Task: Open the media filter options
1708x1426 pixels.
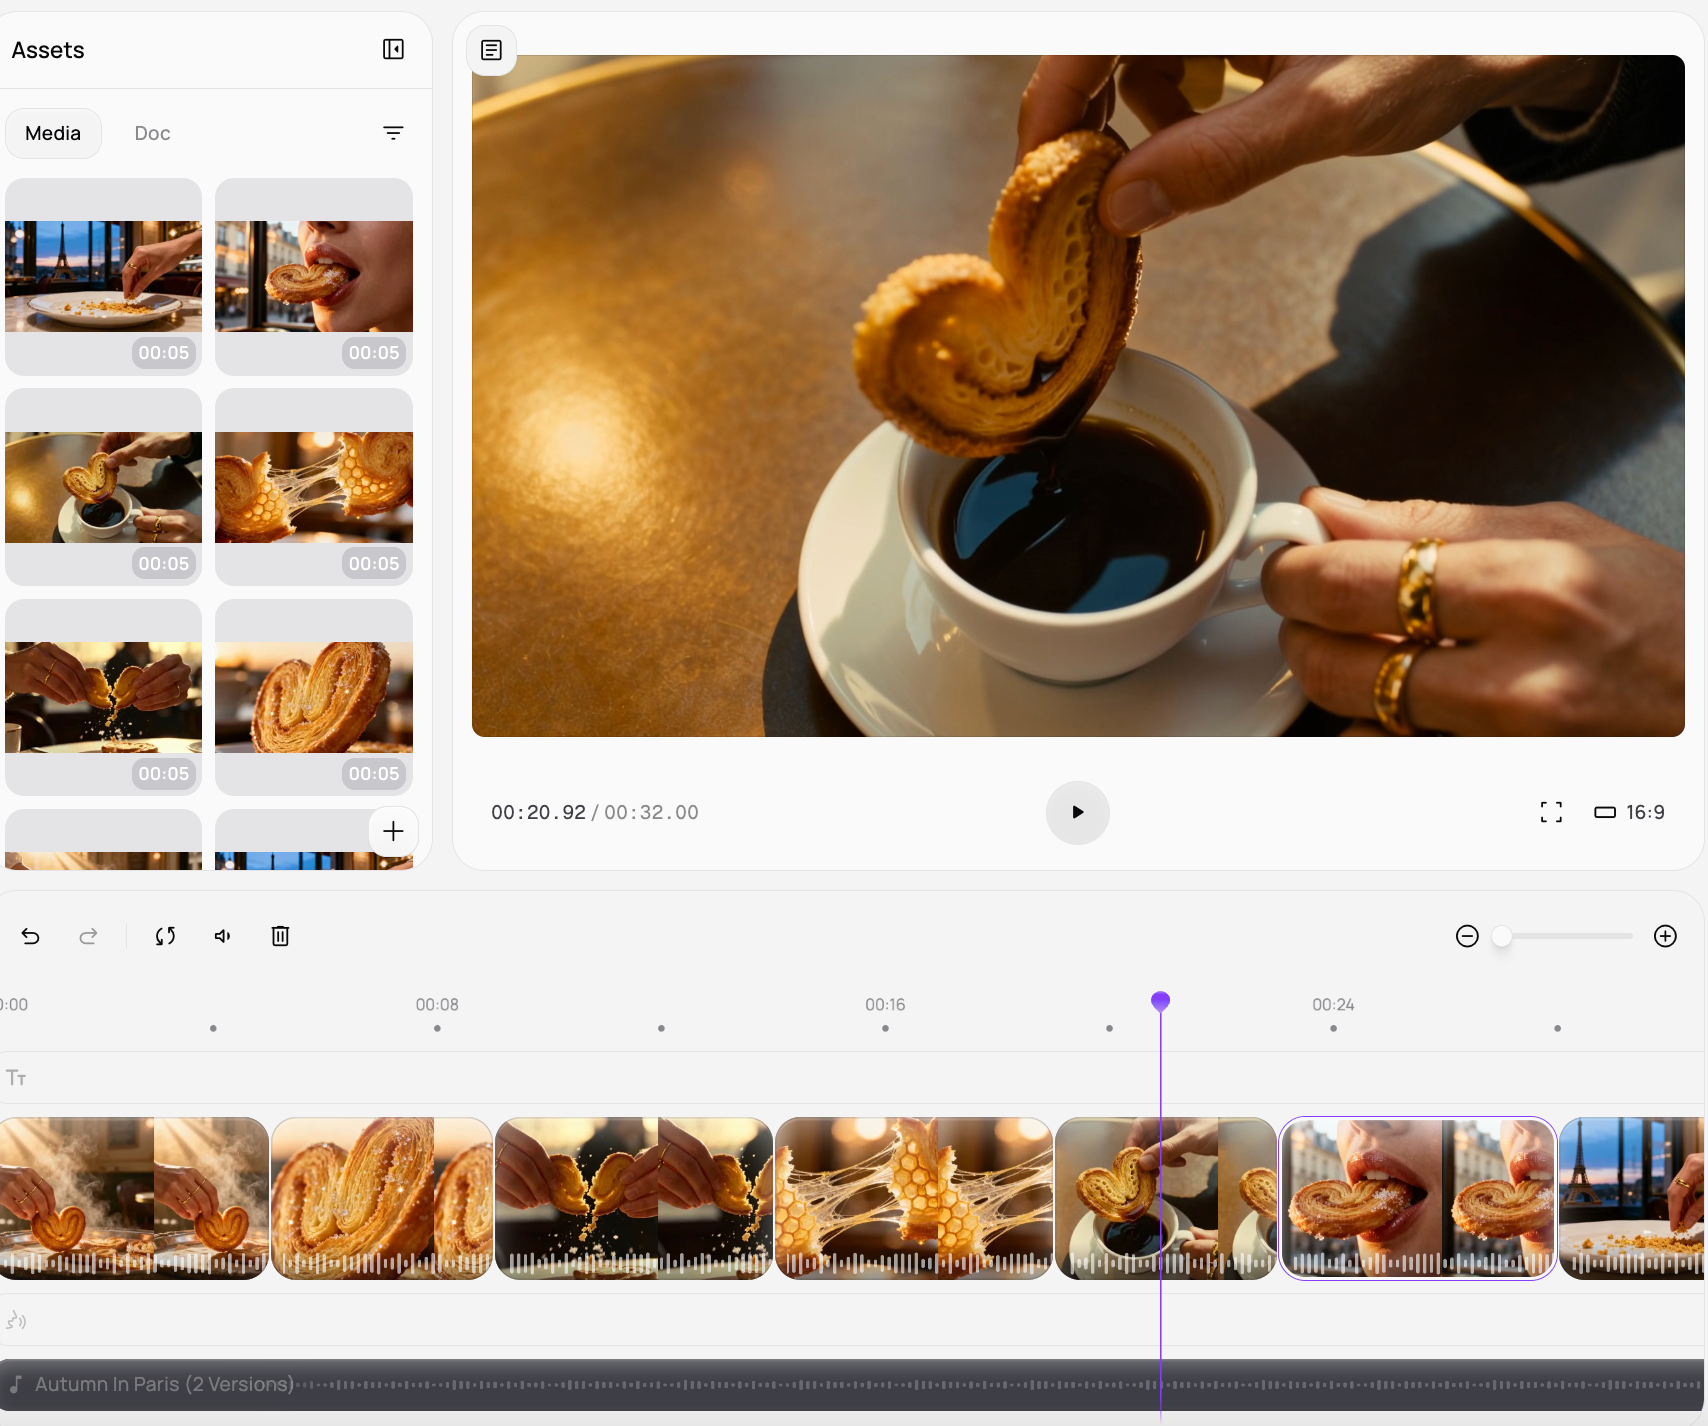Action: pos(393,133)
